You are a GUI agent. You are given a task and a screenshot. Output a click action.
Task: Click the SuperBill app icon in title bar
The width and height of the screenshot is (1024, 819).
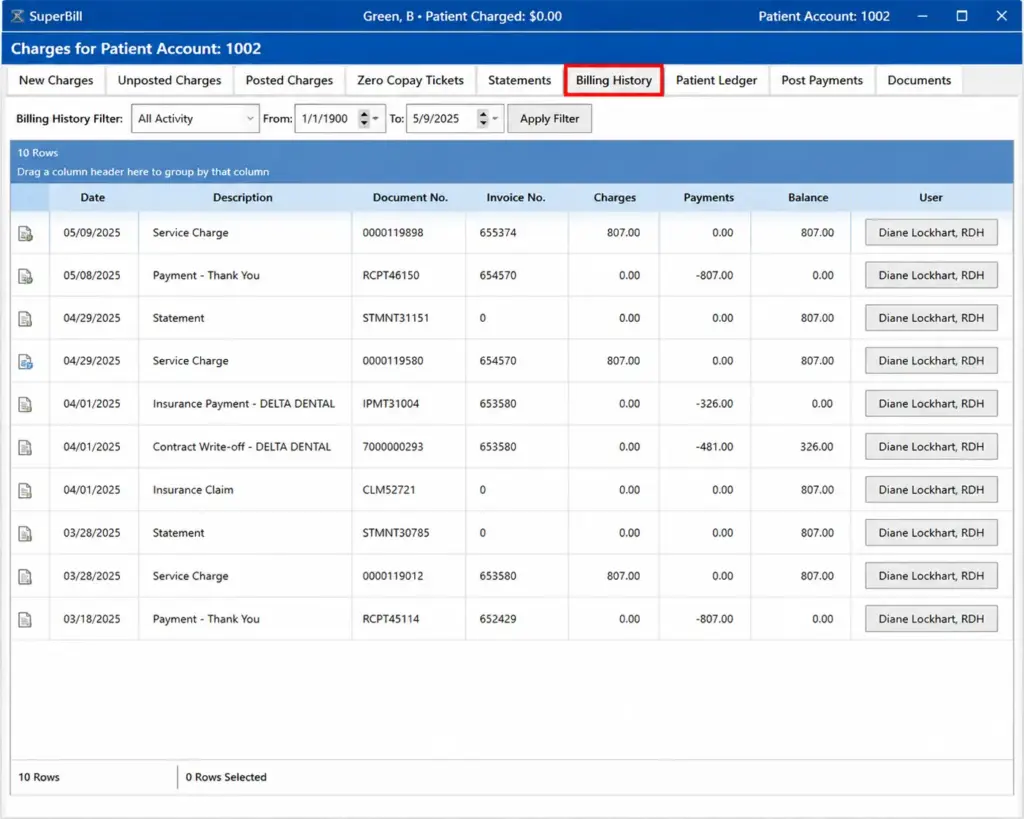(18, 16)
